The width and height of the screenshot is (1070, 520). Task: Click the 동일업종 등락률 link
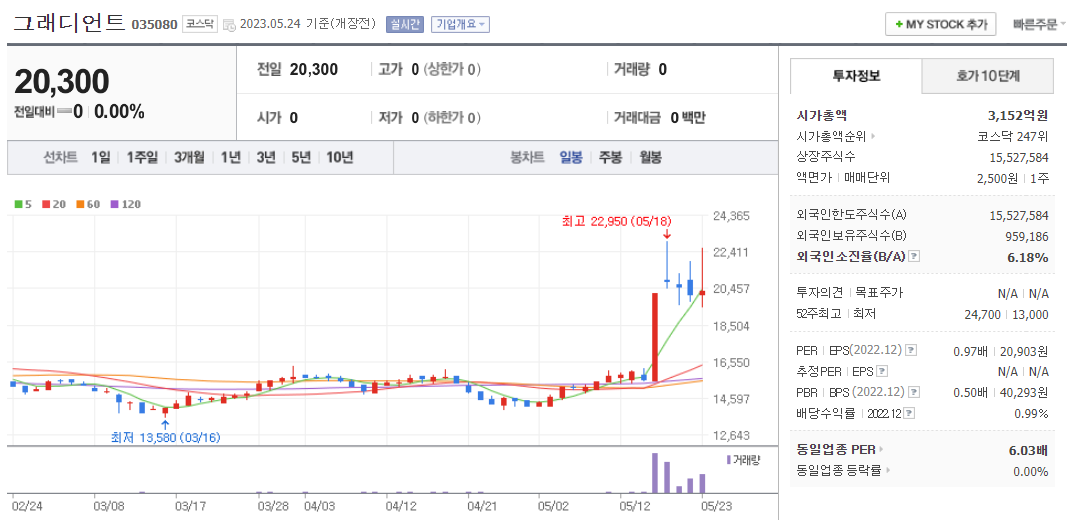[x=839, y=470]
